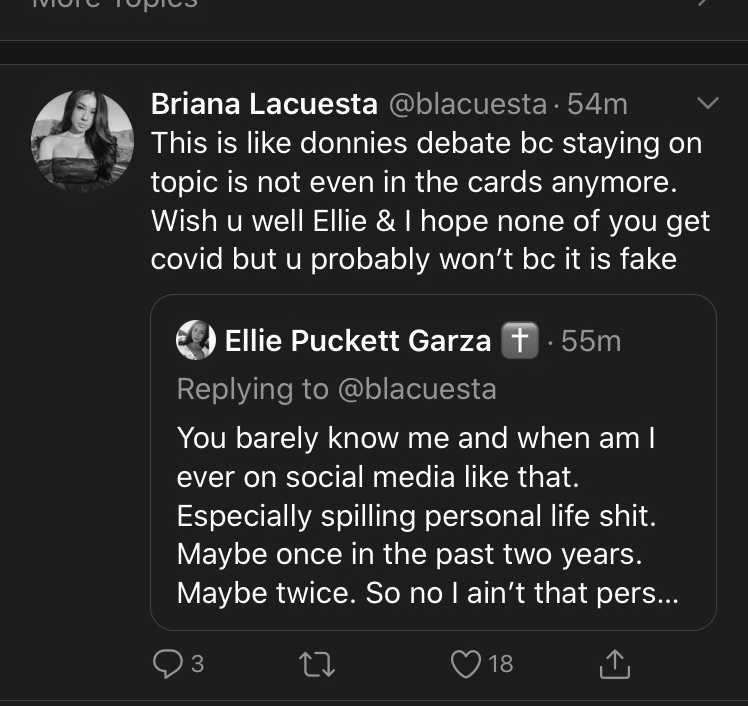748x706 pixels.
Task: Expand the tweet options chevron
Action: 707,103
